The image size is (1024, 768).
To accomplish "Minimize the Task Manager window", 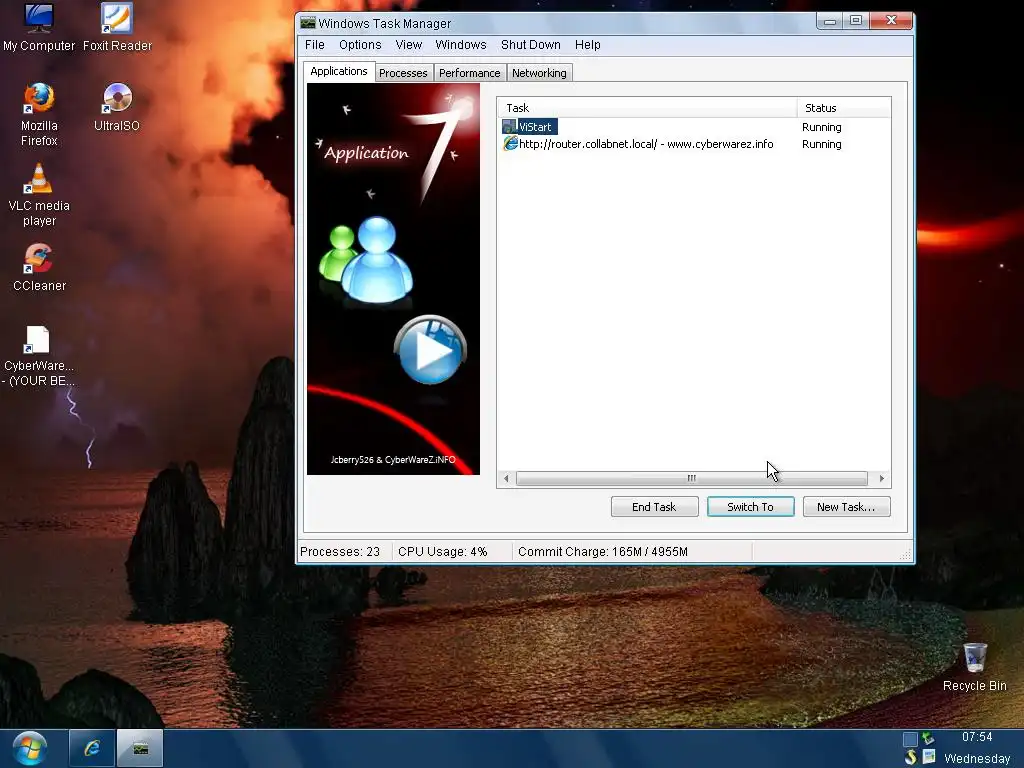I will (830, 21).
